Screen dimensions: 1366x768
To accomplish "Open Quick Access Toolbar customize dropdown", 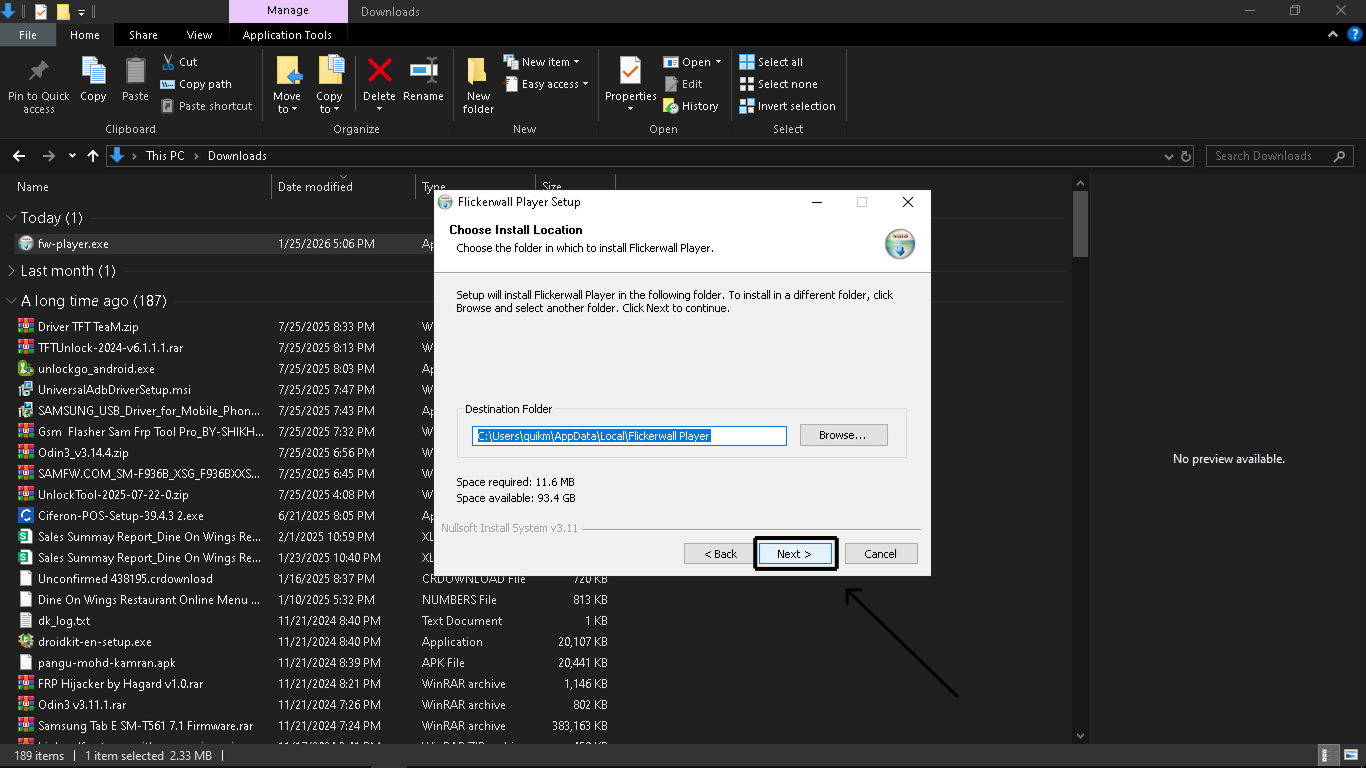I will click(x=81, y=12).
